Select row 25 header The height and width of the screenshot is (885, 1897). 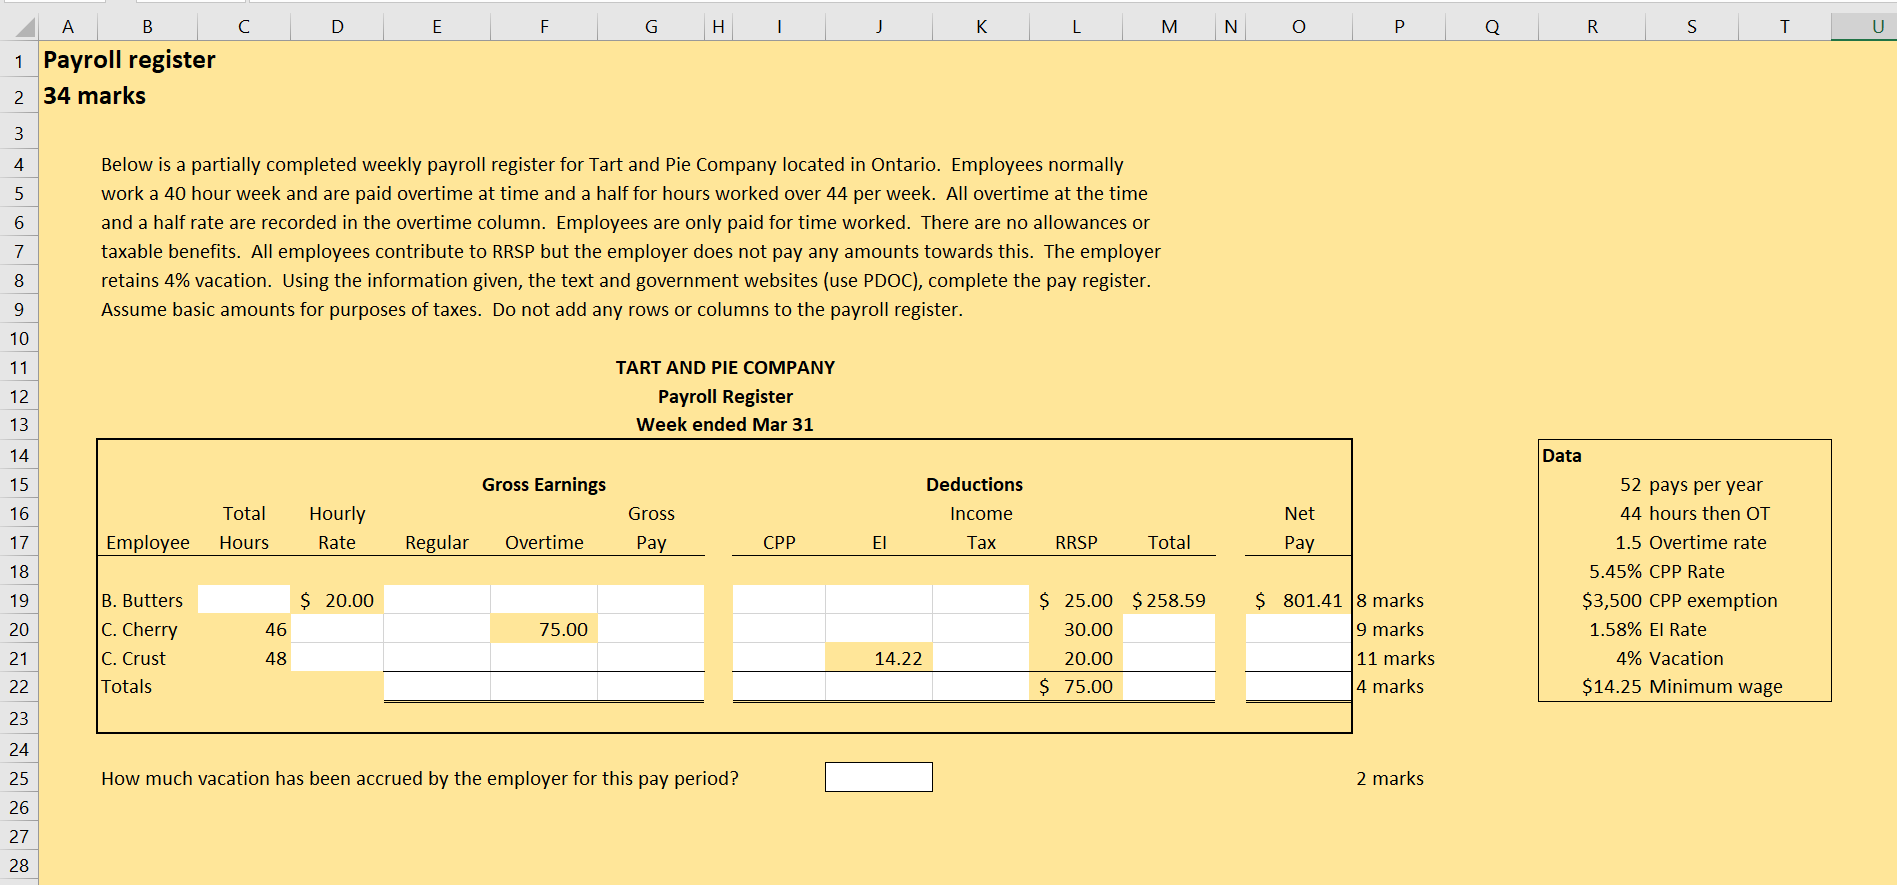[19, 778]
